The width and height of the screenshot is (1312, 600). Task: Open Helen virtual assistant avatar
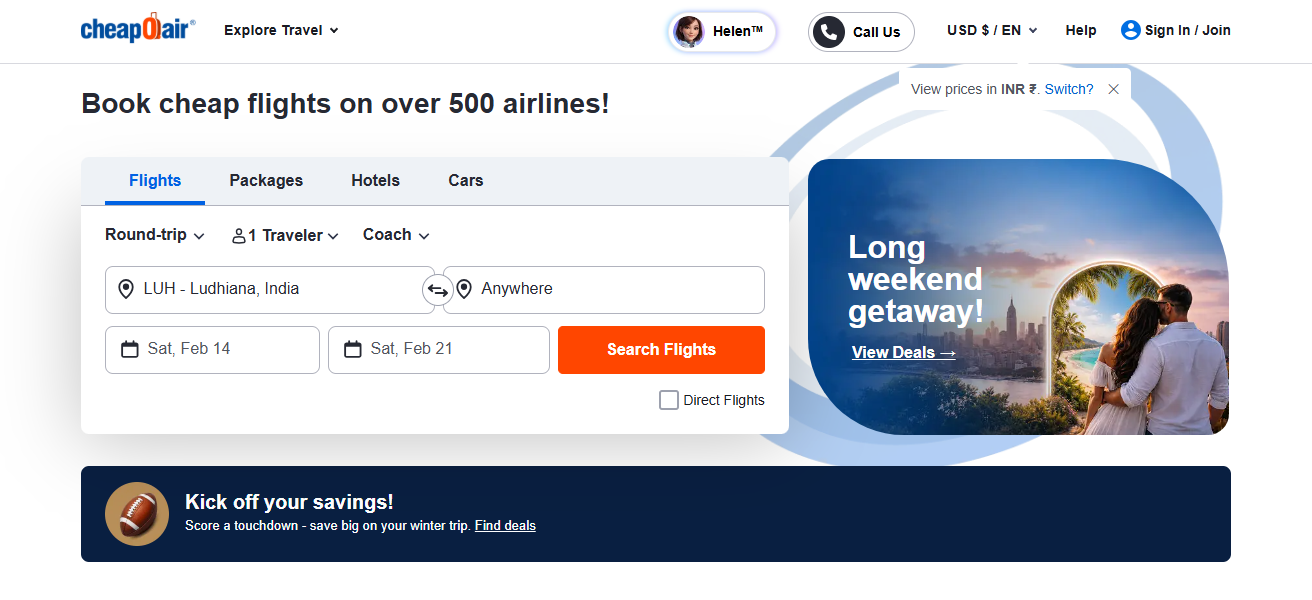689,32
